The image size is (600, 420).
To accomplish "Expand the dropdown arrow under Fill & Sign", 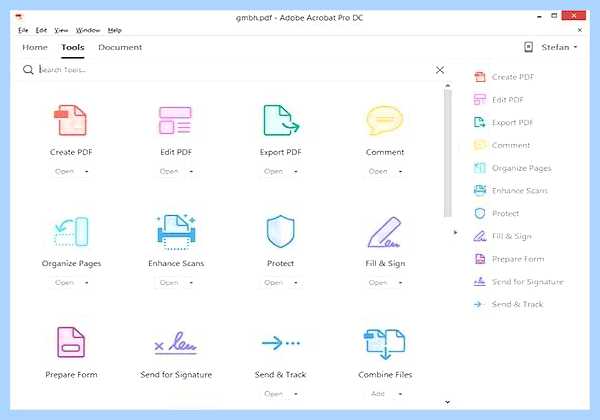I will point(400,283).
